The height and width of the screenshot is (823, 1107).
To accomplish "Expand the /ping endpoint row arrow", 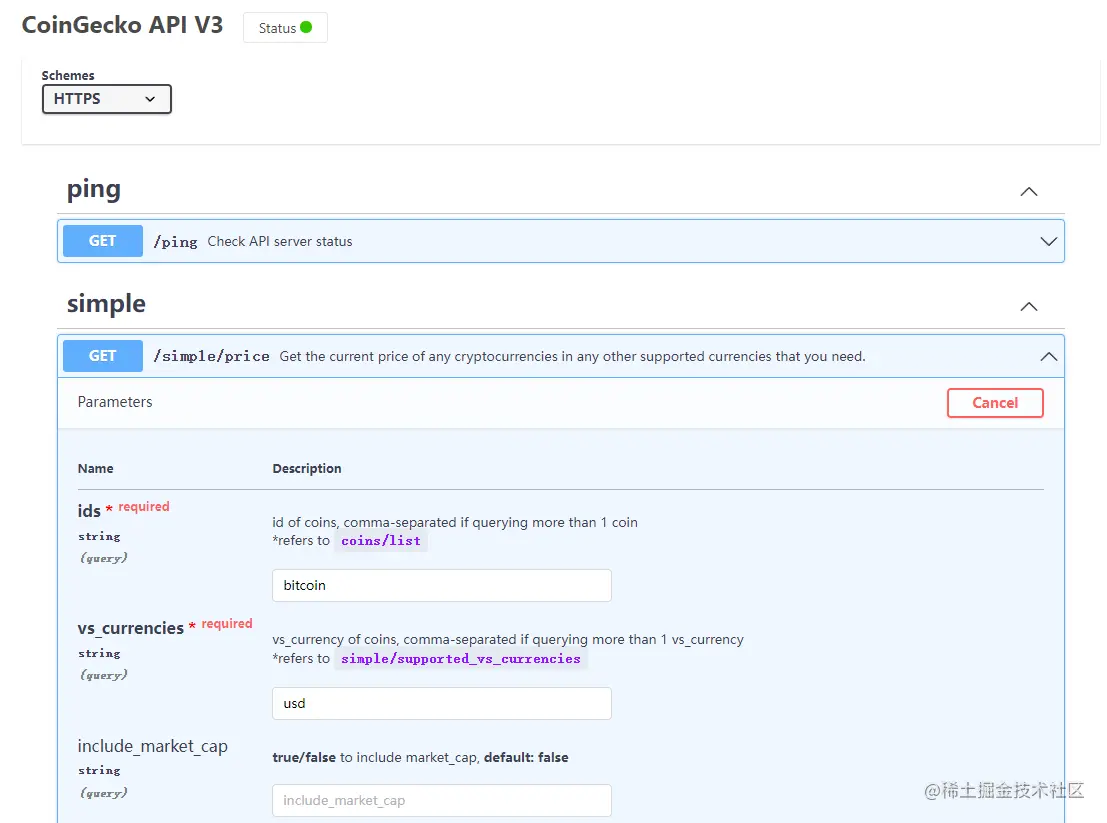I will pyautogui.click(x=1048, y=241).
